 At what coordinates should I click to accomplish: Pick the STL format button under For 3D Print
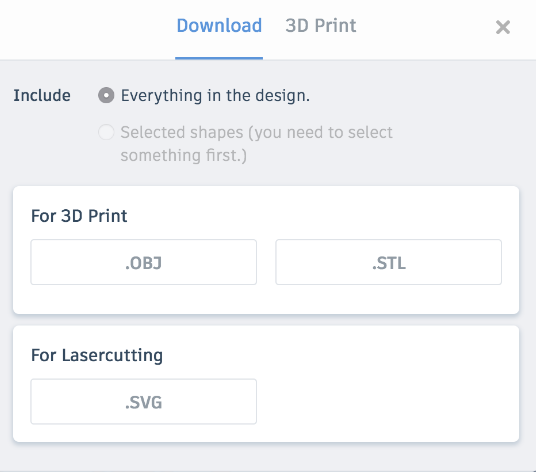pos(389,262)
